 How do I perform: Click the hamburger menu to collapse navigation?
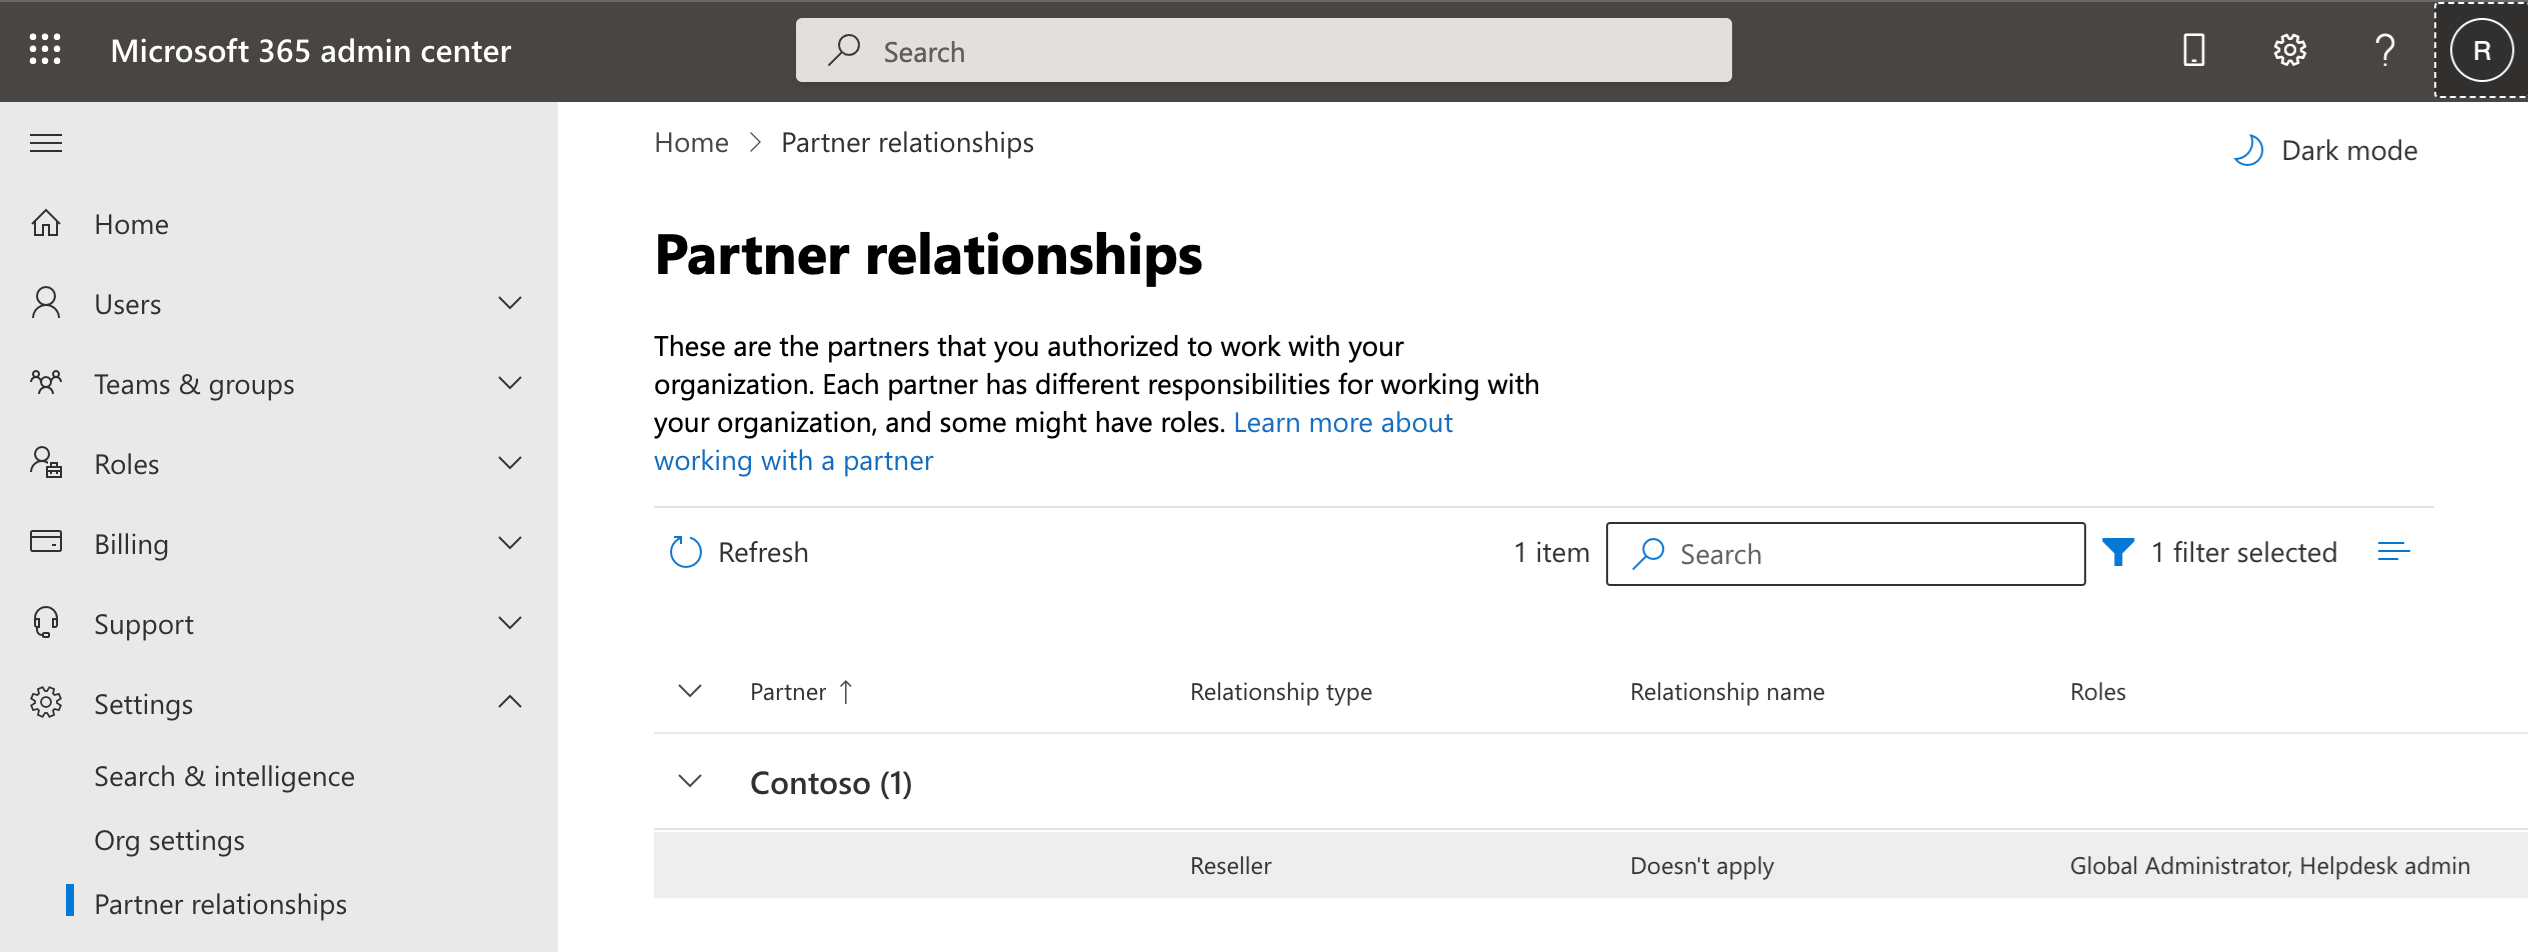coord(45,142)
